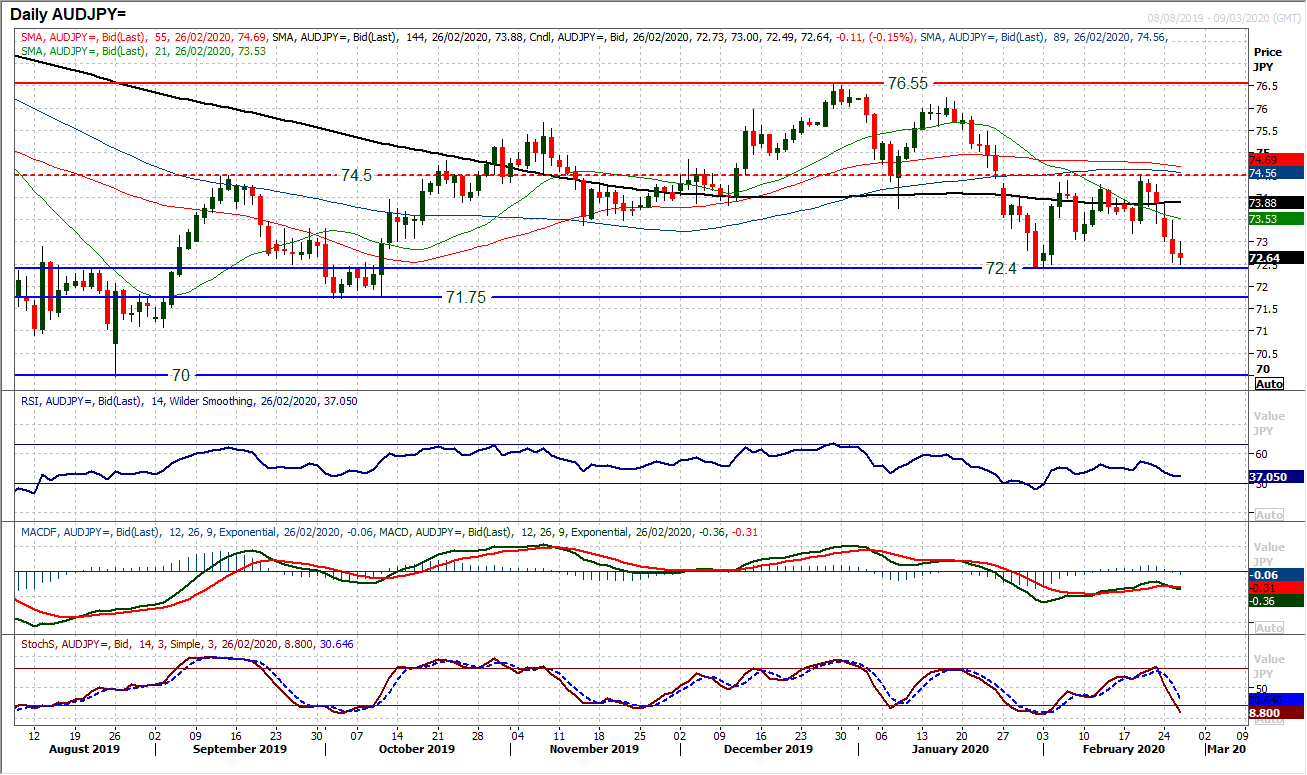Click the red -0.31 MACD signal tag

pos(1277,588)
